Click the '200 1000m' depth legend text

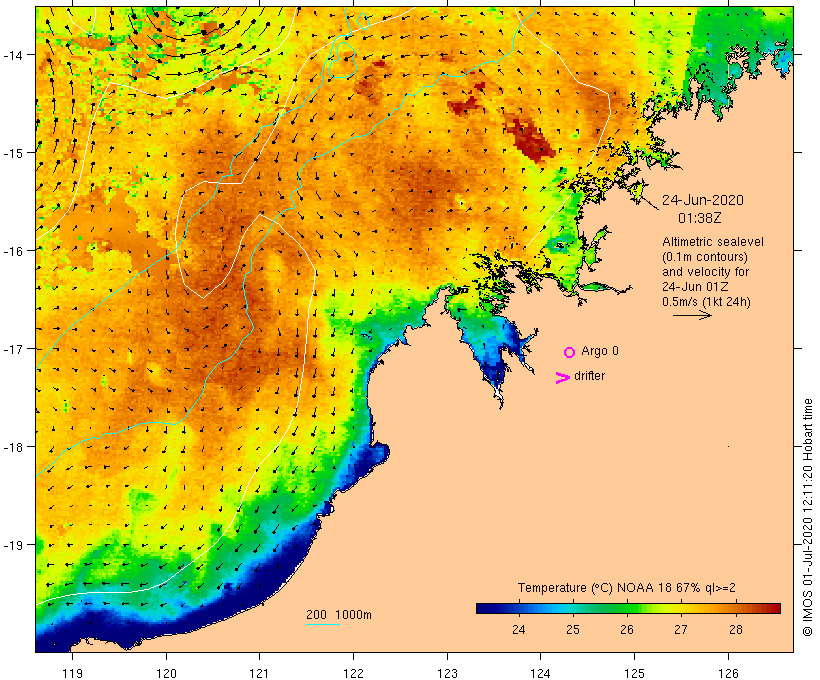click(339, 615)
